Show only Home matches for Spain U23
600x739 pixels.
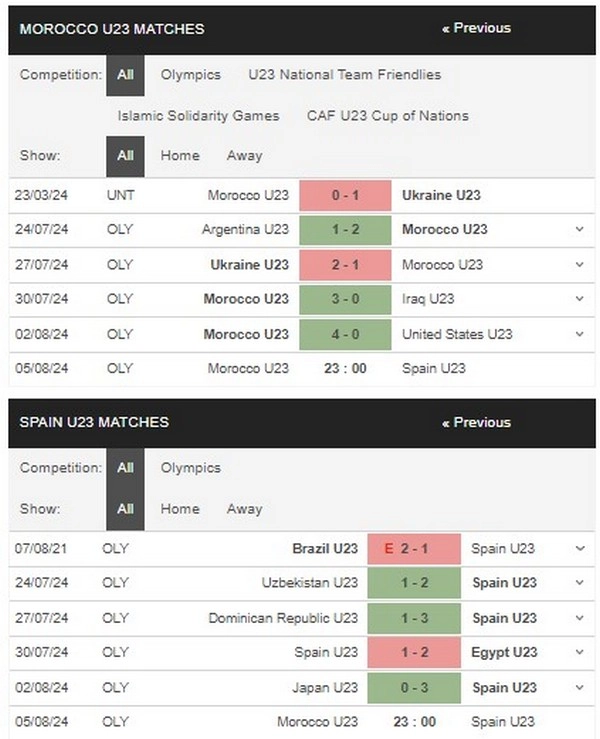click(180, 509)
